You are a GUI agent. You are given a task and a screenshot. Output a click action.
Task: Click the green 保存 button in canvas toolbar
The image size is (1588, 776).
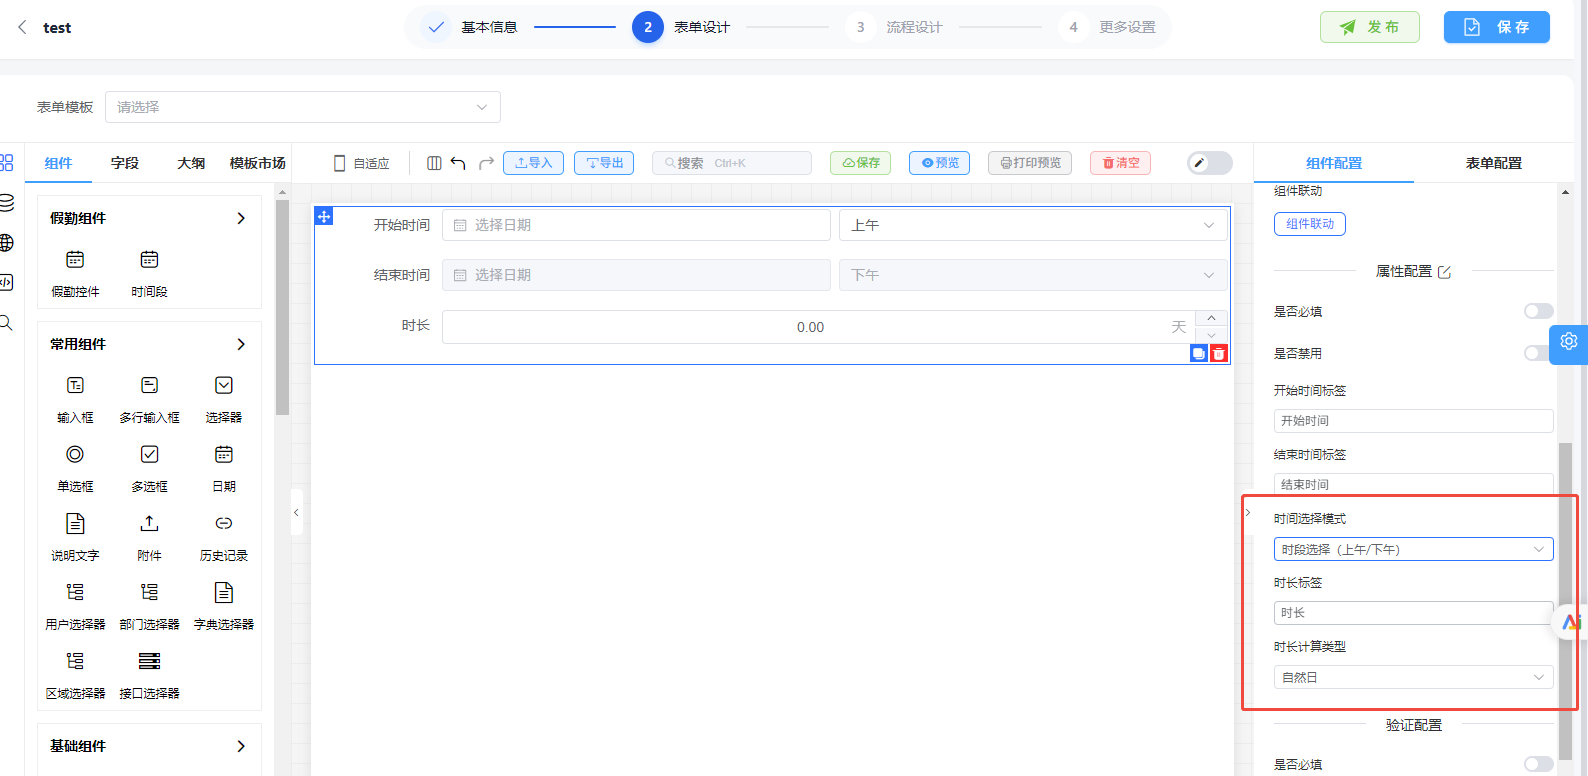(x=860, y=163)
